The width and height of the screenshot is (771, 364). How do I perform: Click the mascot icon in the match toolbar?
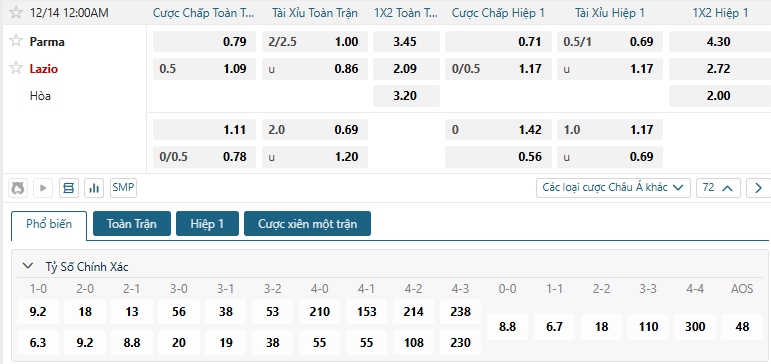pyautogui.click(x=18, y=188)
